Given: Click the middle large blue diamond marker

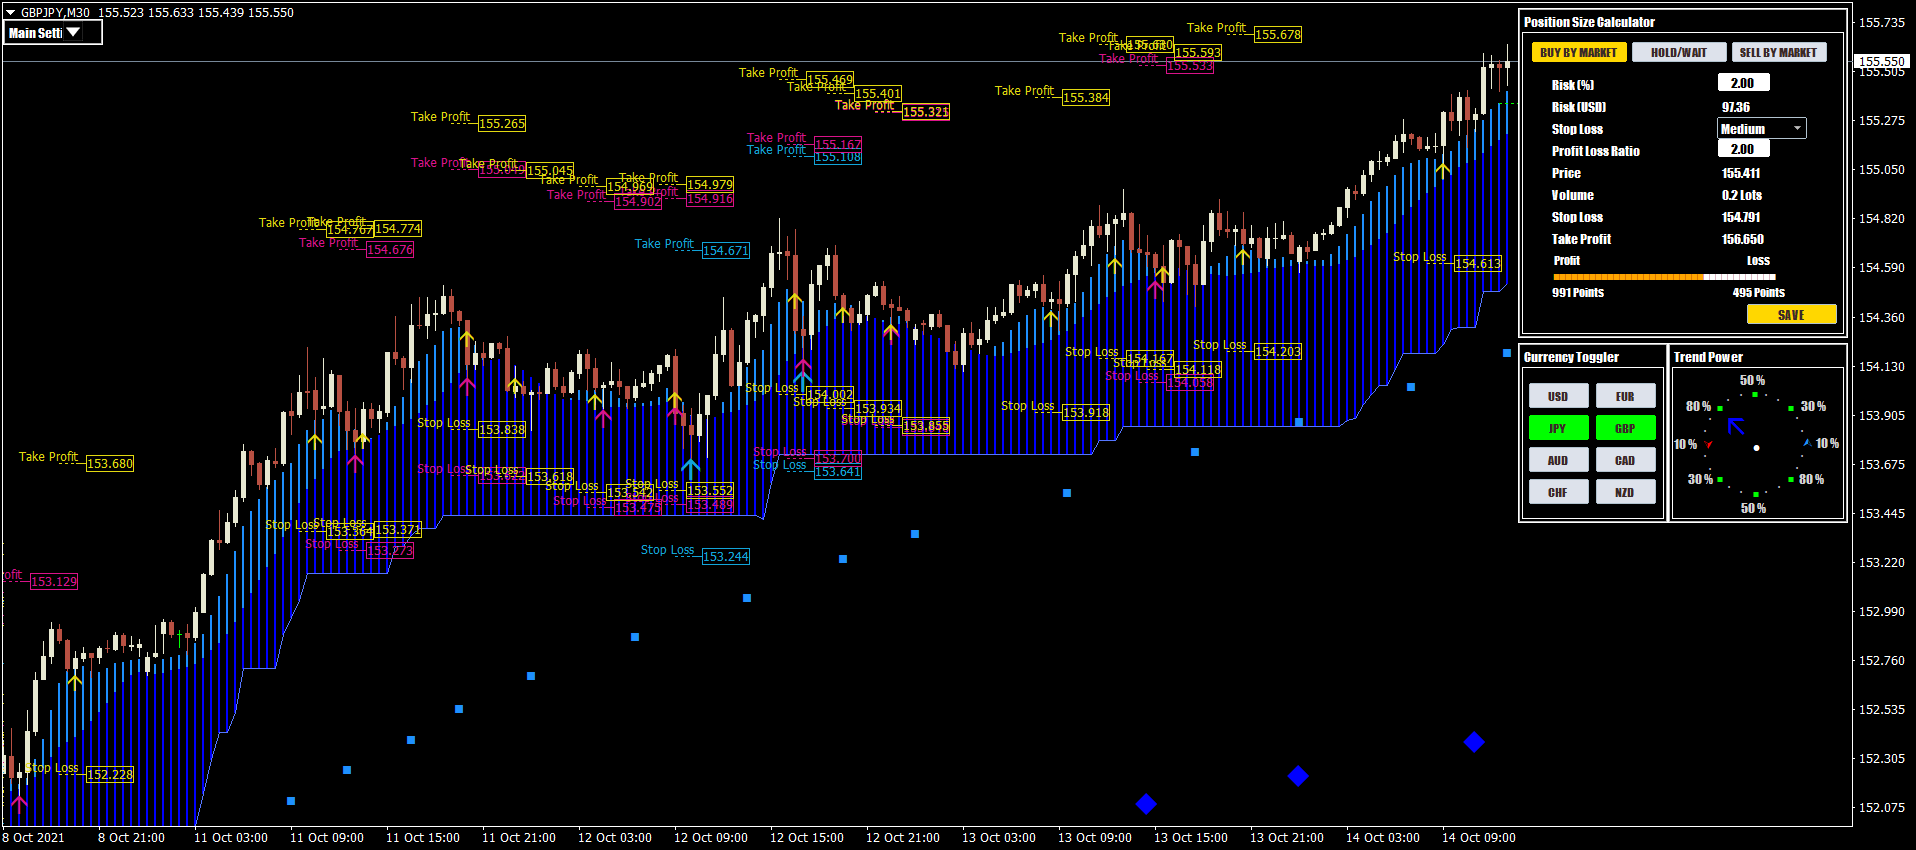Looking at the screenshot, I should pos(1298,776).
